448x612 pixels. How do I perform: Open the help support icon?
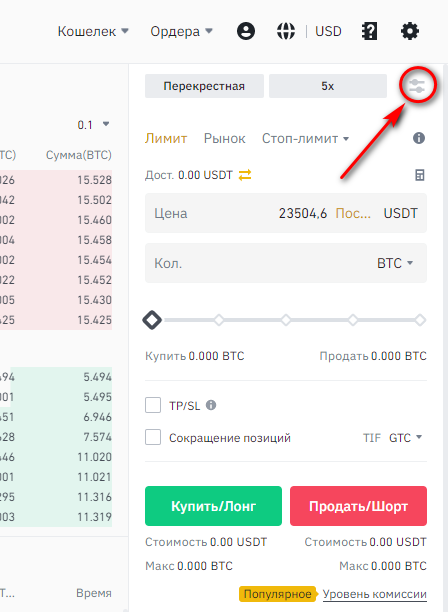coord(369,31)
